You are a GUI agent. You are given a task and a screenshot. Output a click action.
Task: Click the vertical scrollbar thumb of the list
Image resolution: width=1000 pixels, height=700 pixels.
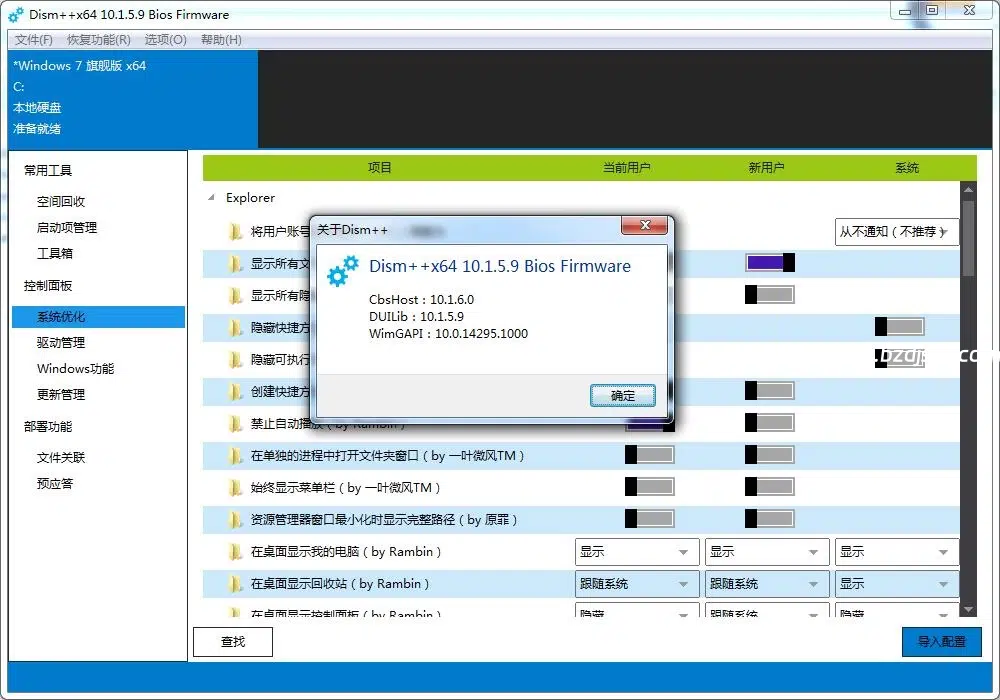pos(968,239)
